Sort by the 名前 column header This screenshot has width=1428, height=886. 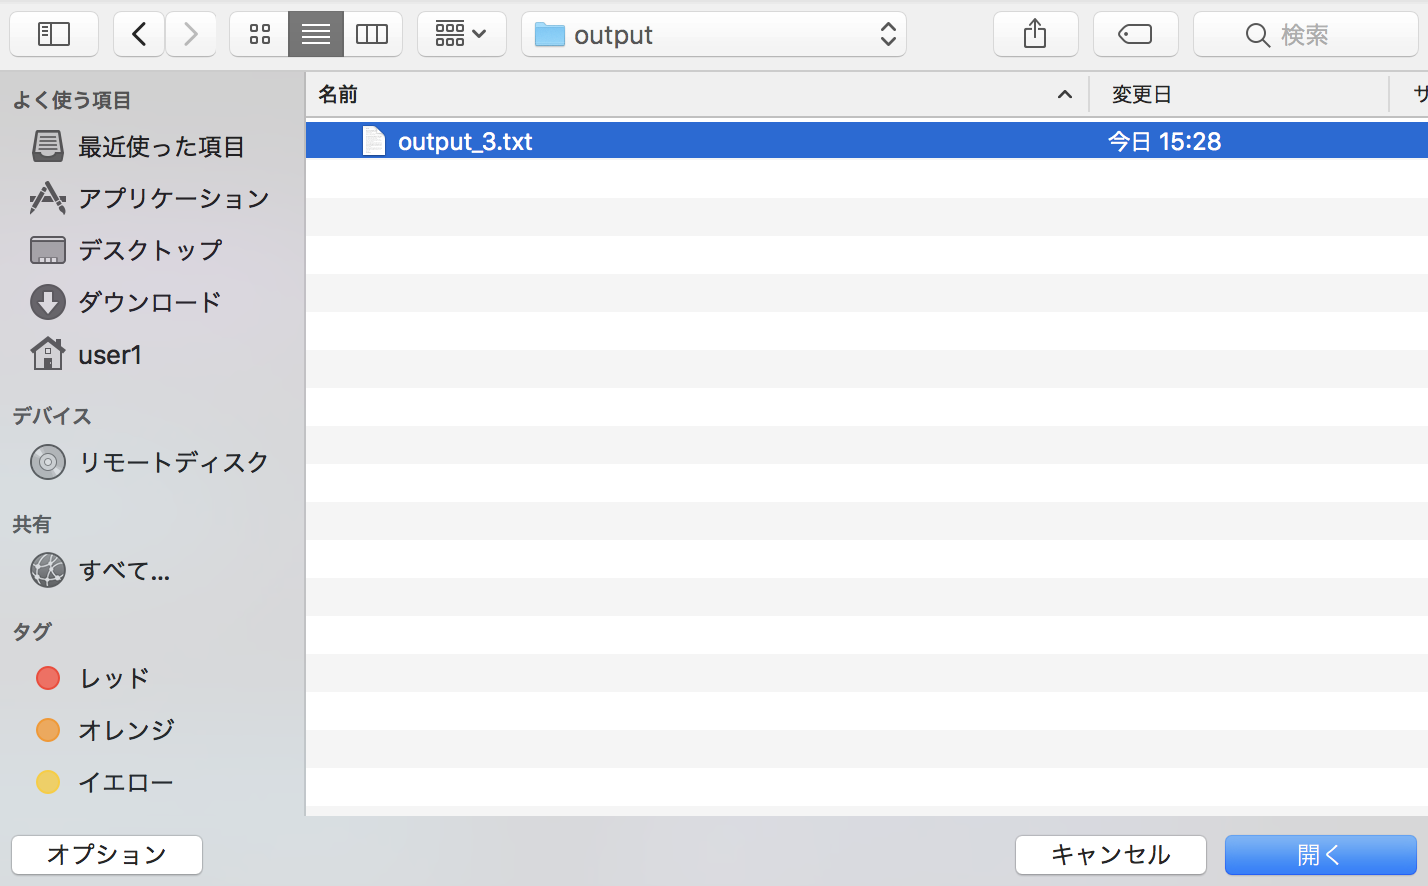[x=690, y=94]
